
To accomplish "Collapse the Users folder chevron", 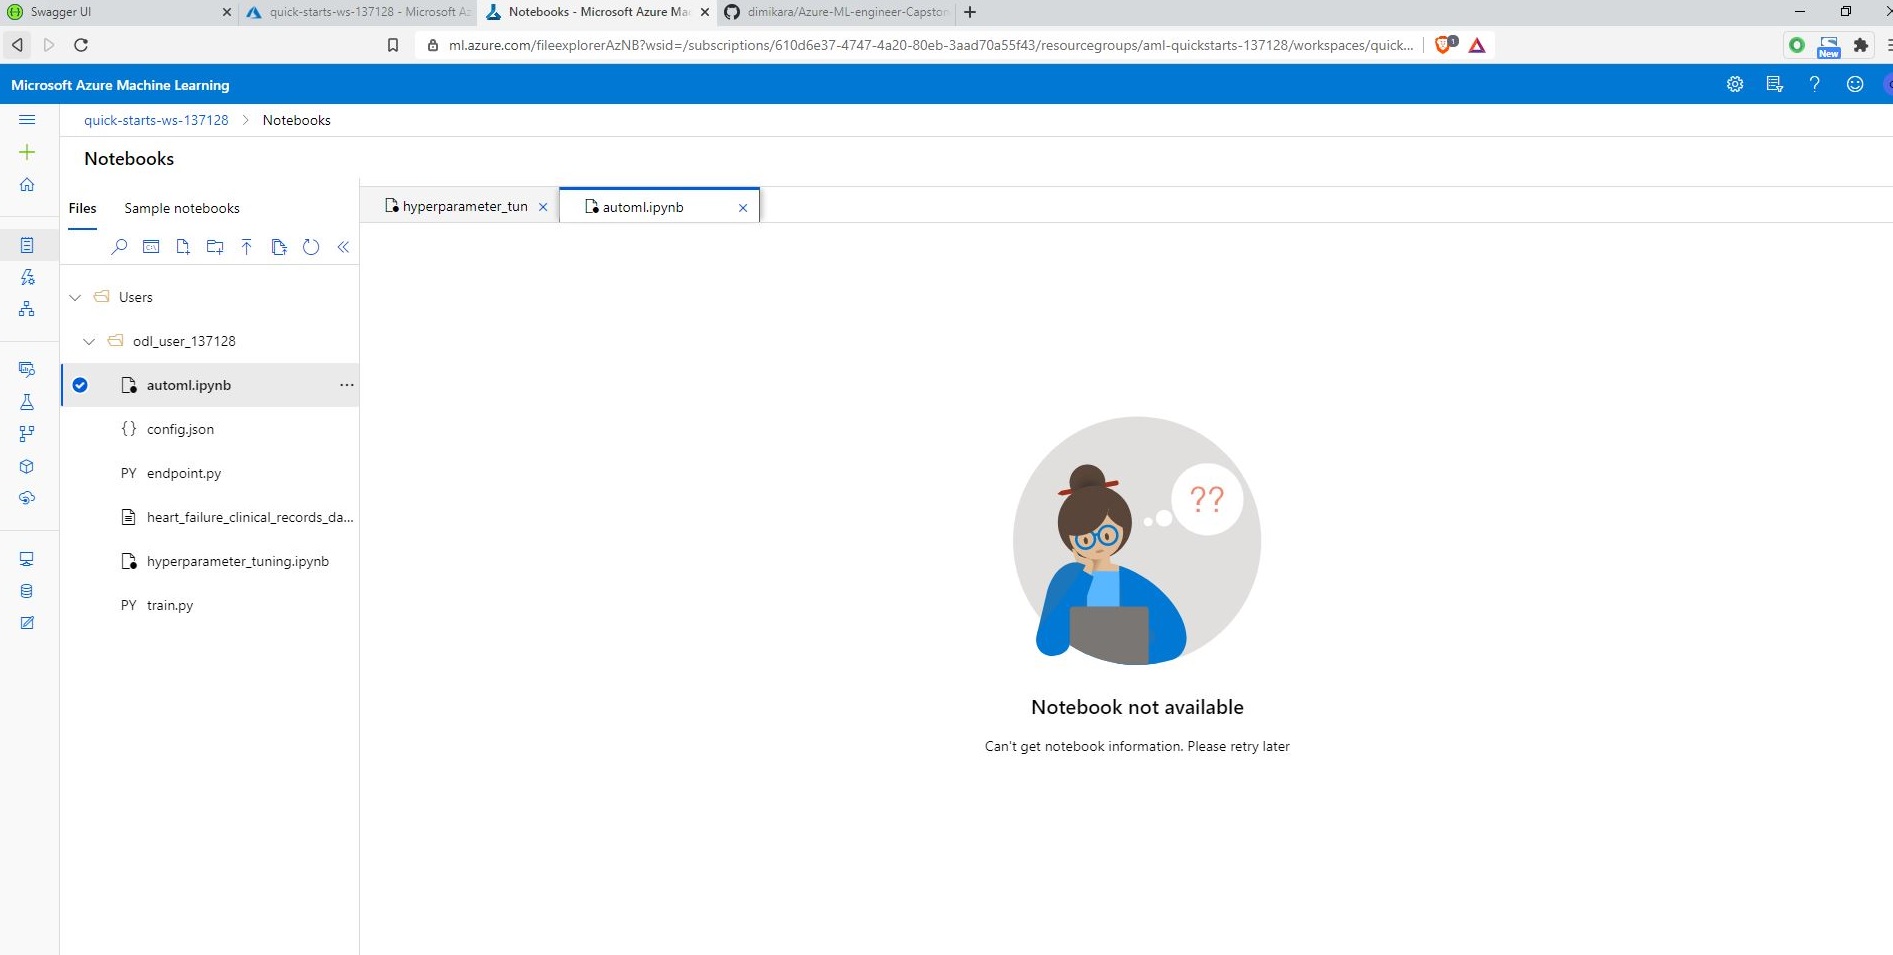I will (75, 297).
